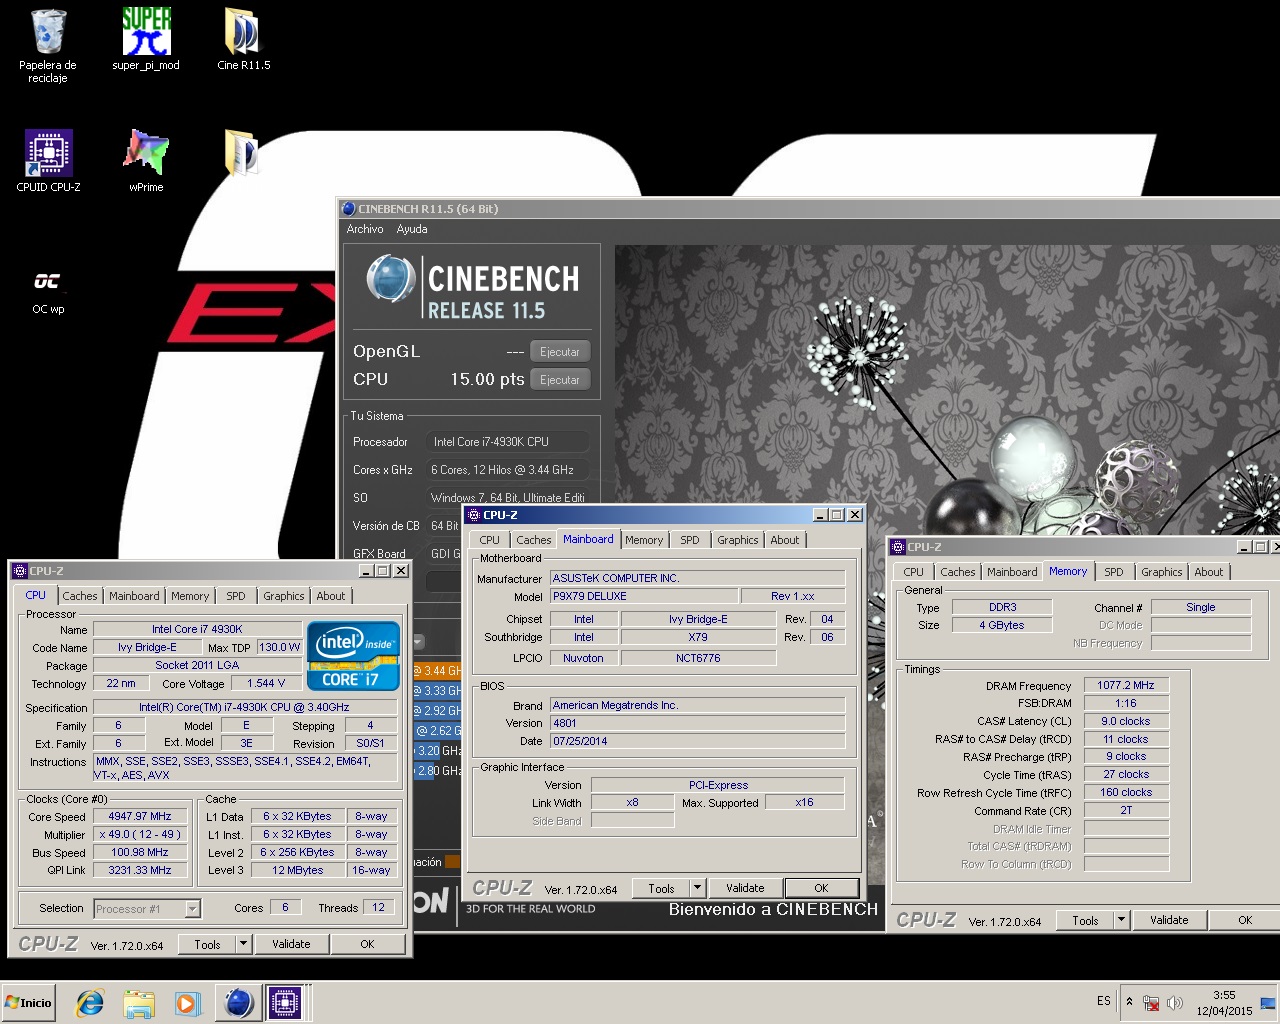Select About tab in left CPU-Z window
Screen dimensions: 1280x1024
[331, 596]
